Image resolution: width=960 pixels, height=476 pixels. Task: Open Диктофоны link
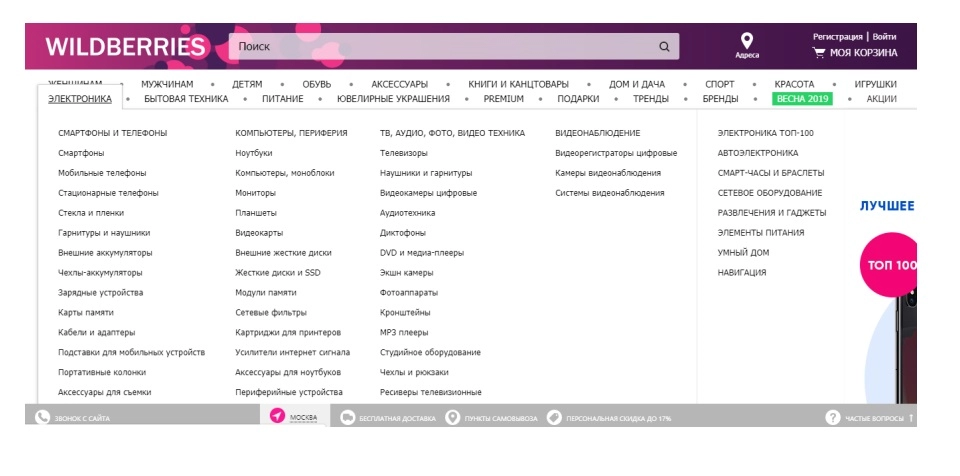(x=403, y=233)
